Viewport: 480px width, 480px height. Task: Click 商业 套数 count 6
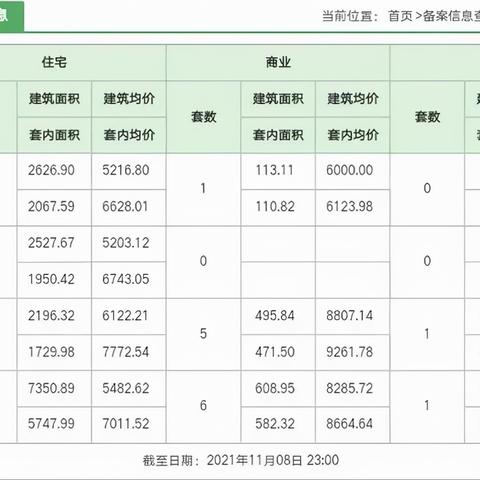pos(203,405)
